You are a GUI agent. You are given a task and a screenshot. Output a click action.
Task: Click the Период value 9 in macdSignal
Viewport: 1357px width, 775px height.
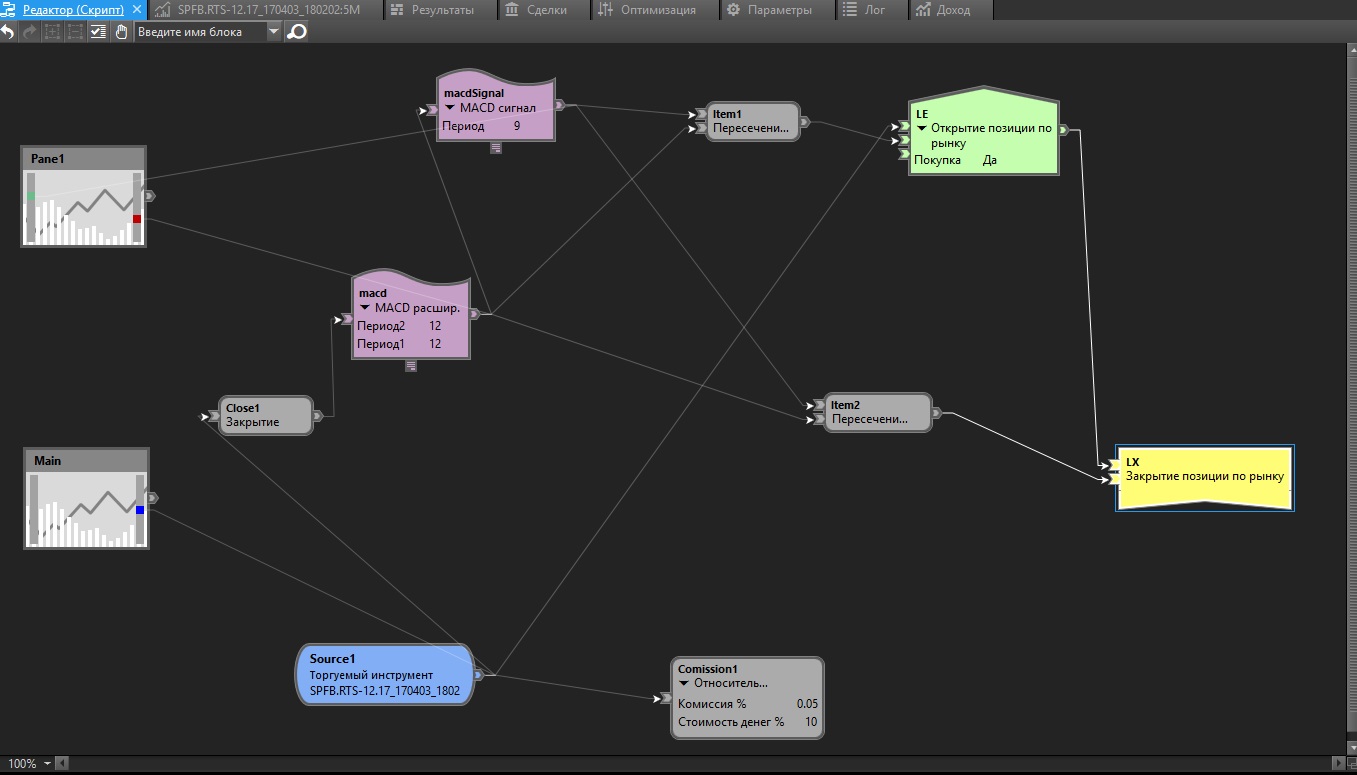[x=517, y=126]
